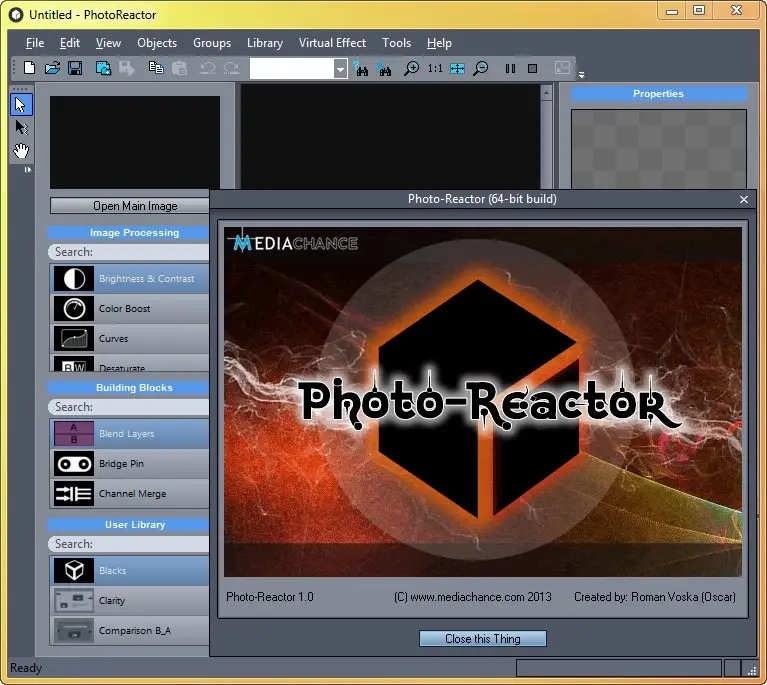
Task: Click Open Main Image button
Action: click(130, 206)
